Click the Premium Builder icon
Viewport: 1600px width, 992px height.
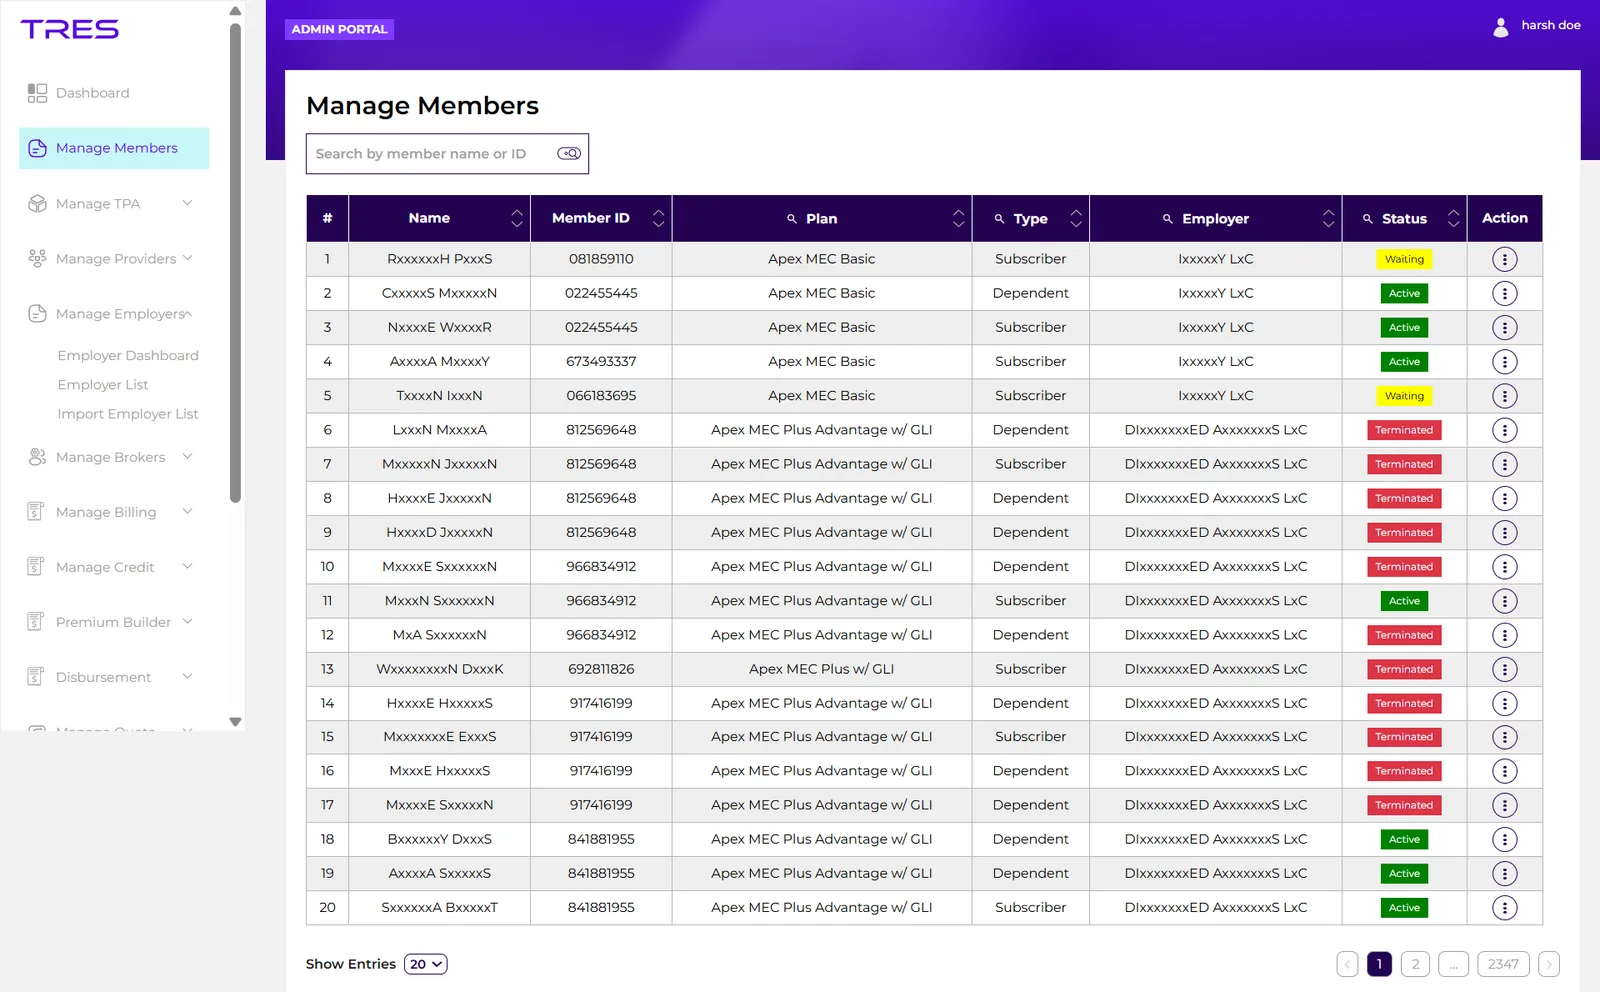[x=35, y=622]
